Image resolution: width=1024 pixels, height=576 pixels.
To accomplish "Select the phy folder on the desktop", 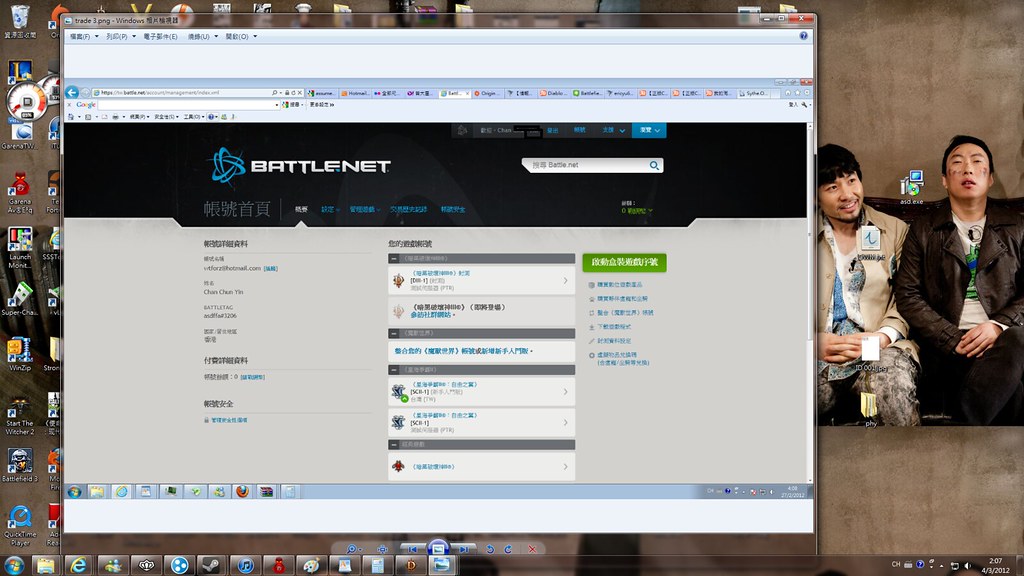I will coord(871,410).
